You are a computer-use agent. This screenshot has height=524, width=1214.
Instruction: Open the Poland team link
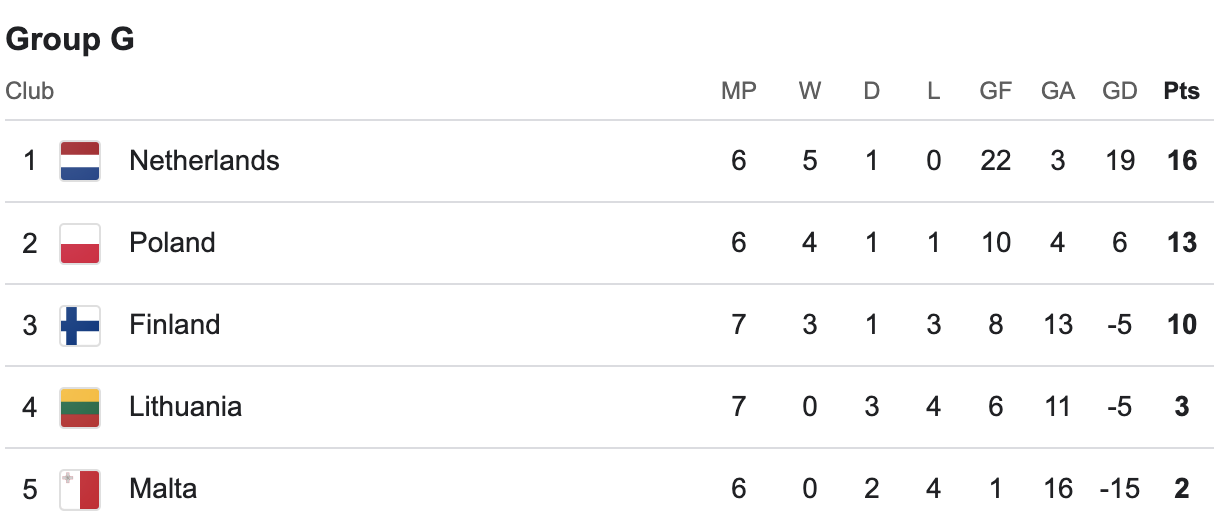point(172,243)
